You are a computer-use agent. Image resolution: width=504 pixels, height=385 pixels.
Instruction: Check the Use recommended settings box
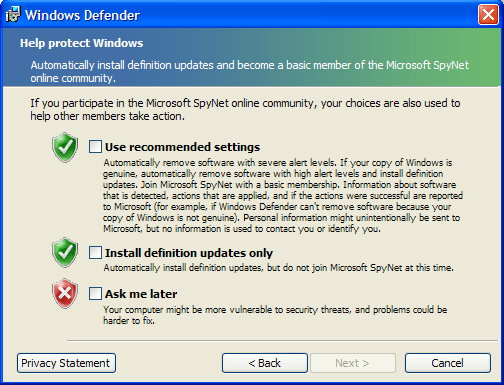point(95,147)
